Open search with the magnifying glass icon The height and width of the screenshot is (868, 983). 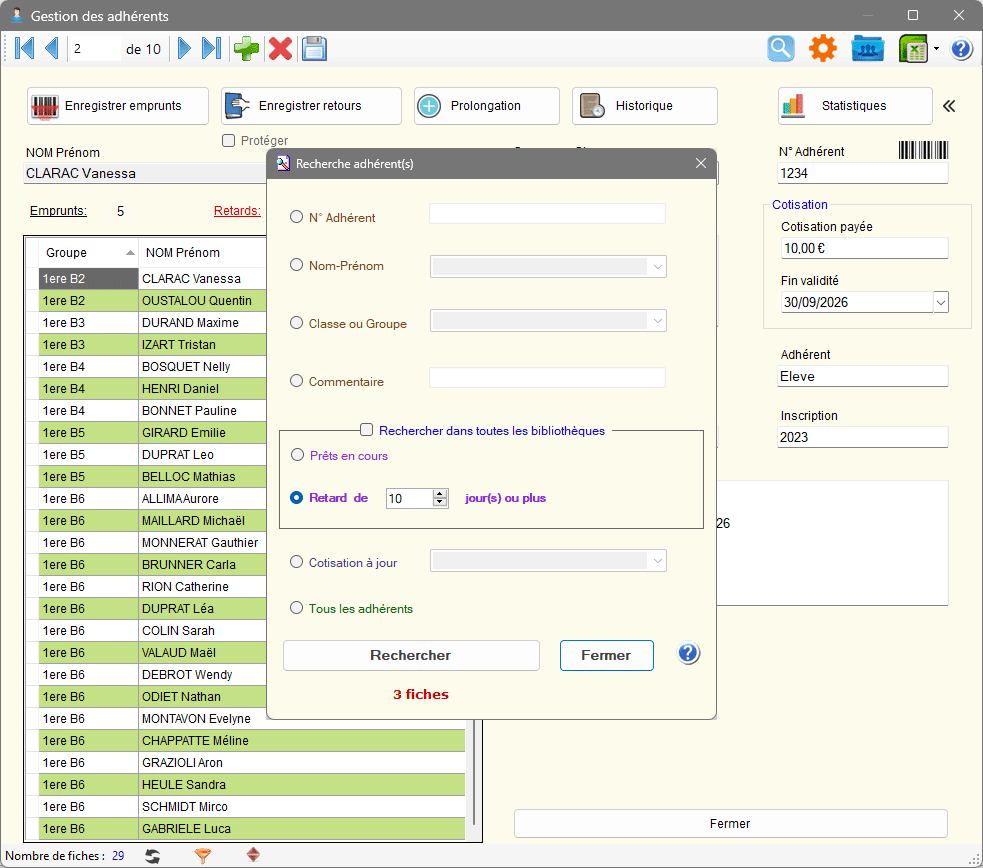coord(781,48)
